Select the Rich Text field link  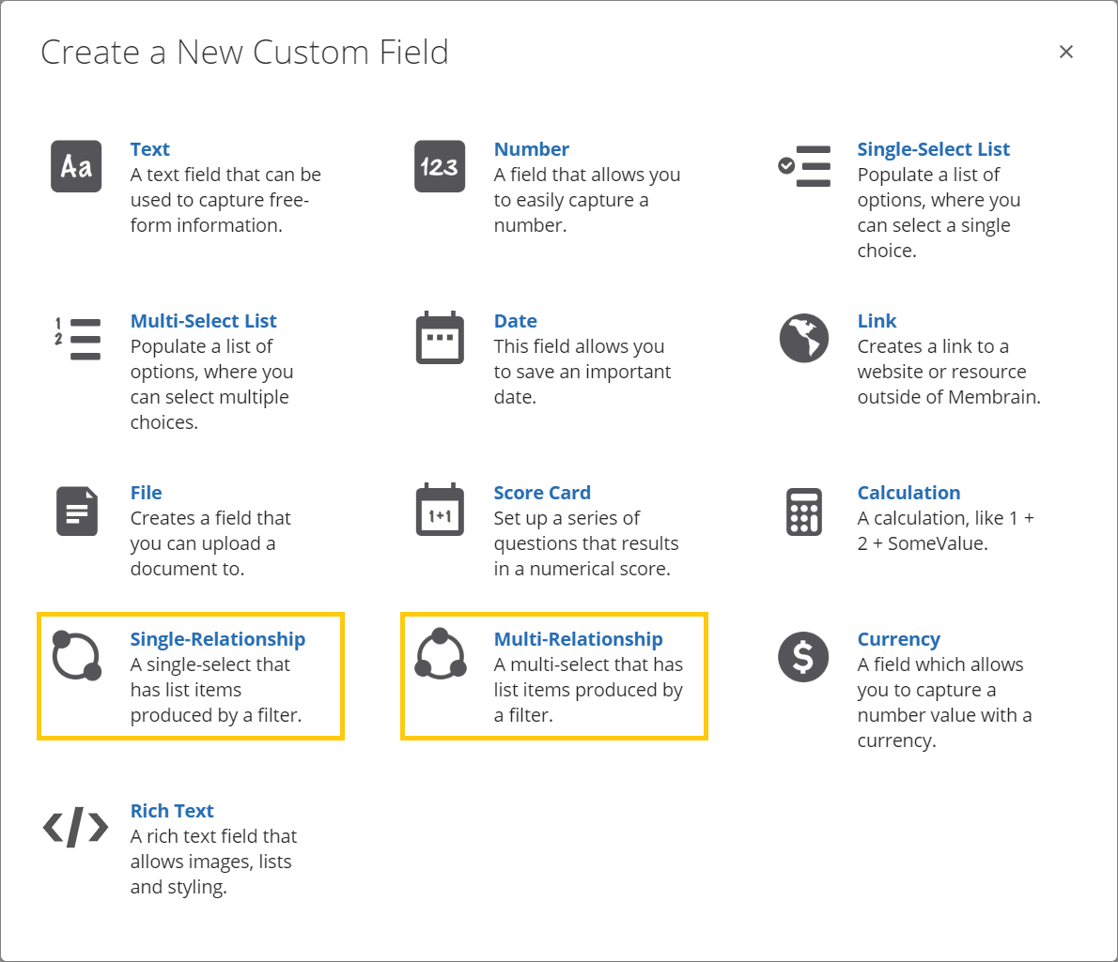pos(172,811)
